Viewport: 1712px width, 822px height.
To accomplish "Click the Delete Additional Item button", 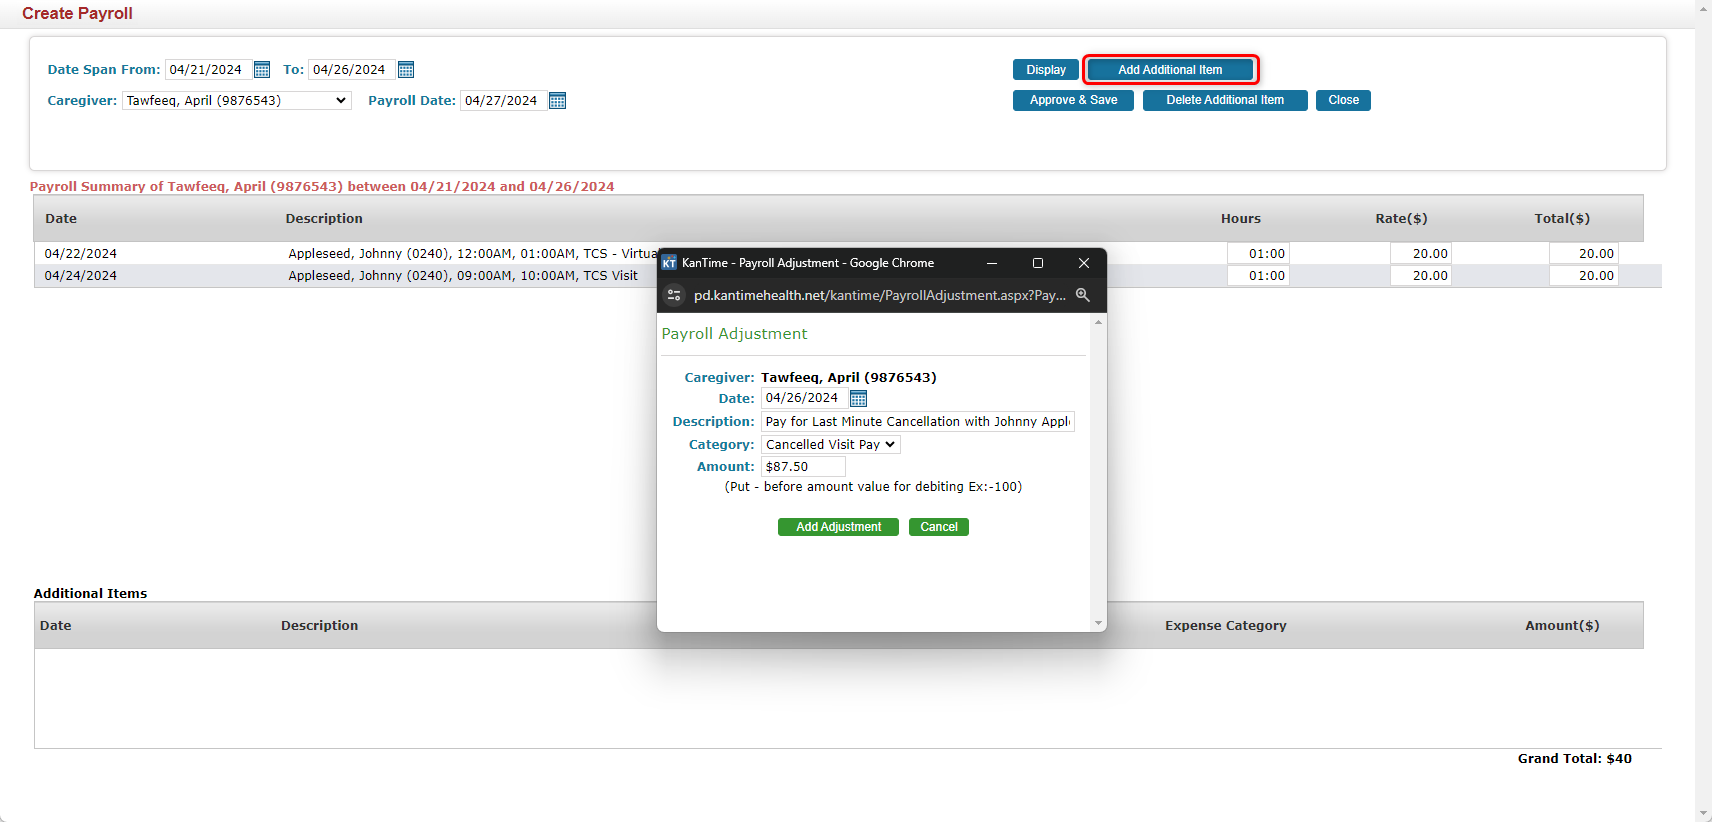I will tap(1224, 100).
